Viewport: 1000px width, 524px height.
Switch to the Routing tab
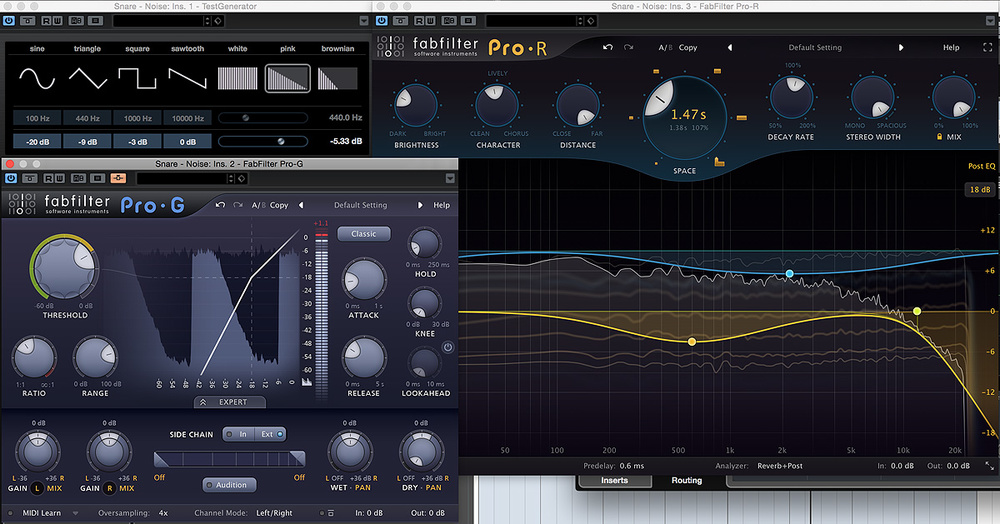click(686, 480)
